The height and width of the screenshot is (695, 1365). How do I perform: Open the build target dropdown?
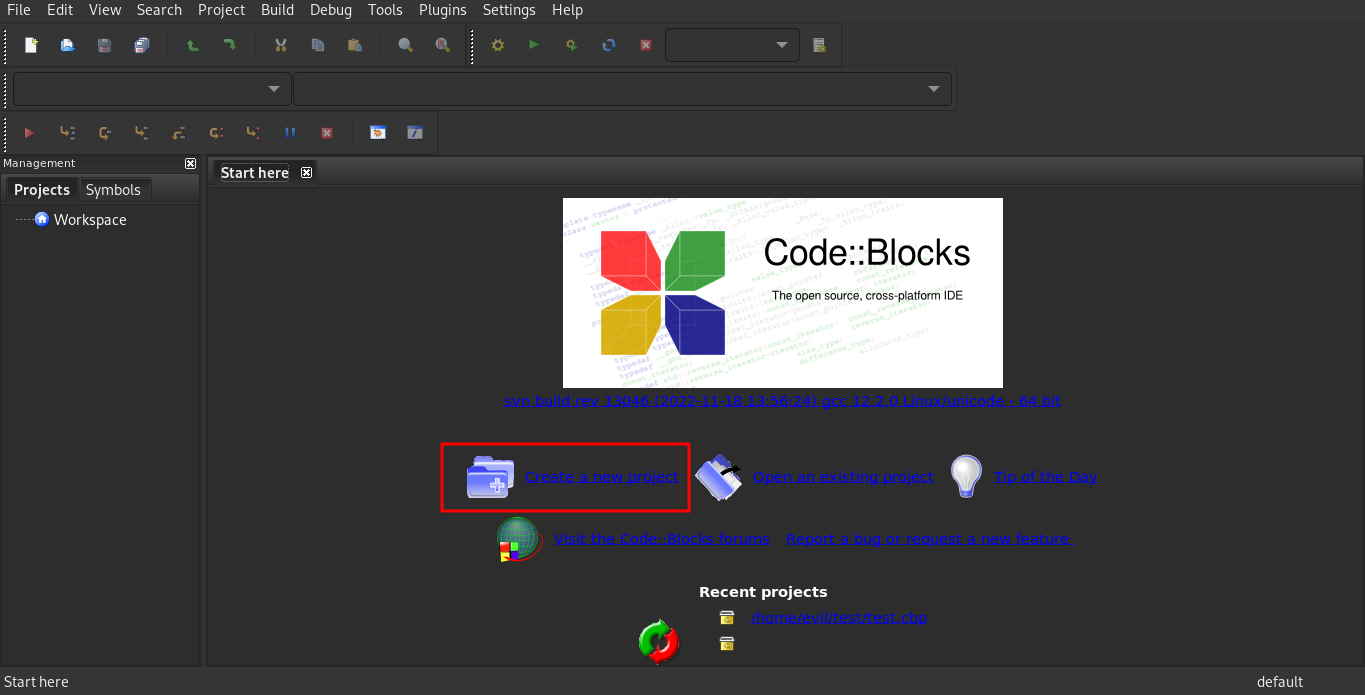(732, 45)
